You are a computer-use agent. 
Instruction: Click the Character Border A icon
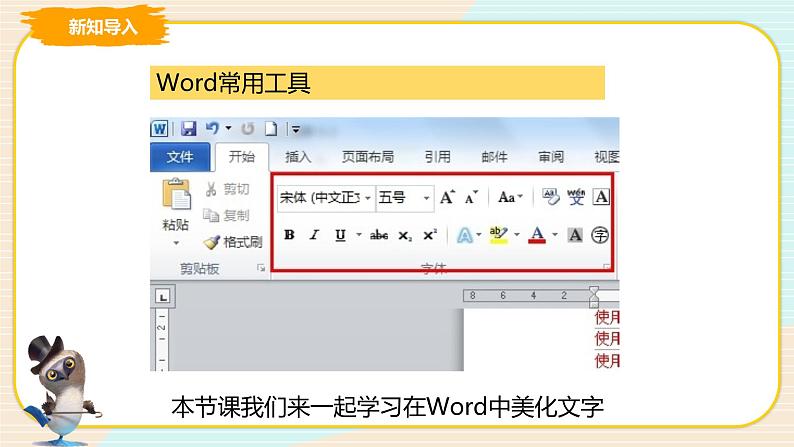point(601,197)
